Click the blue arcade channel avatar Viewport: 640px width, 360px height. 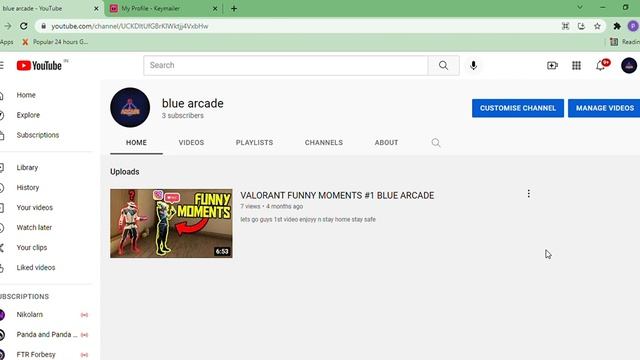[130, 107]
